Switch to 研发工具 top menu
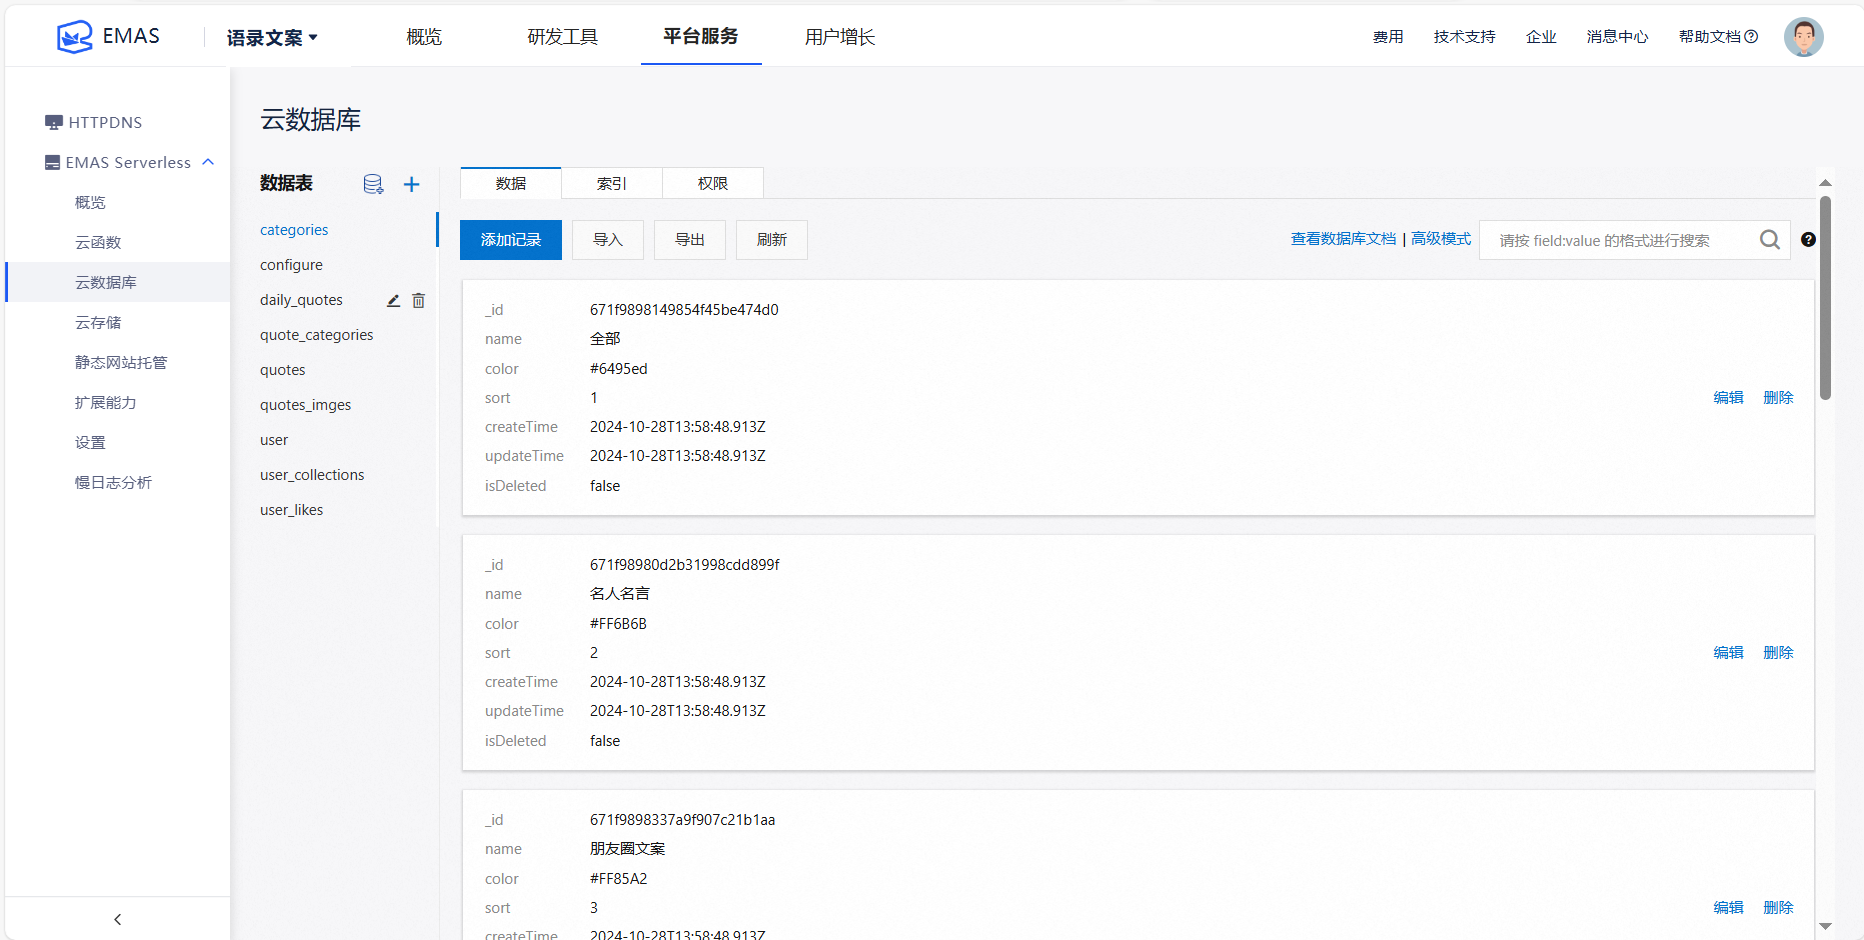 tap(562, 37)
